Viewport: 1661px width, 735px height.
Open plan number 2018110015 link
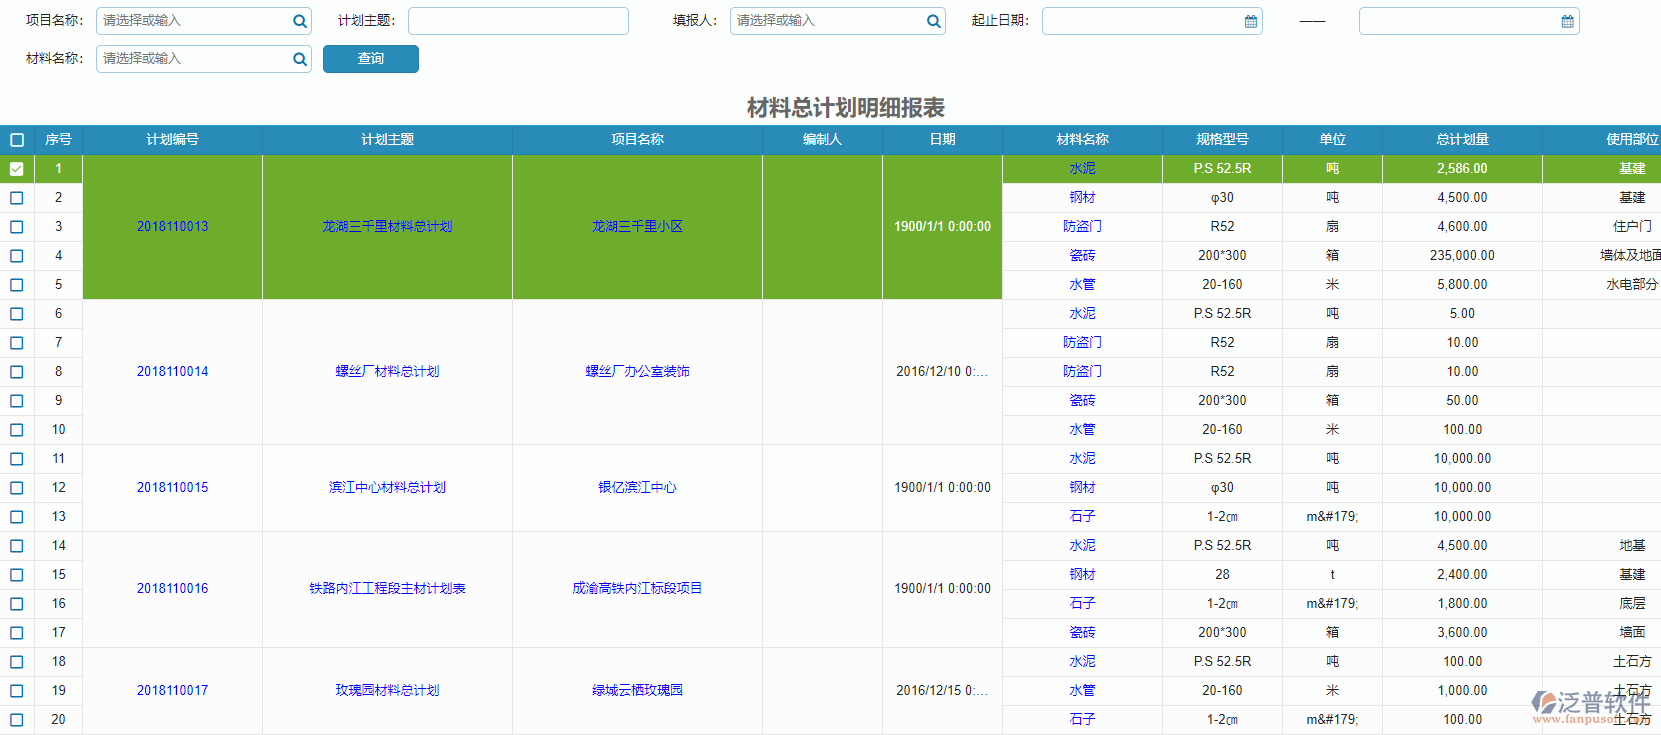[x=173, y=488]
